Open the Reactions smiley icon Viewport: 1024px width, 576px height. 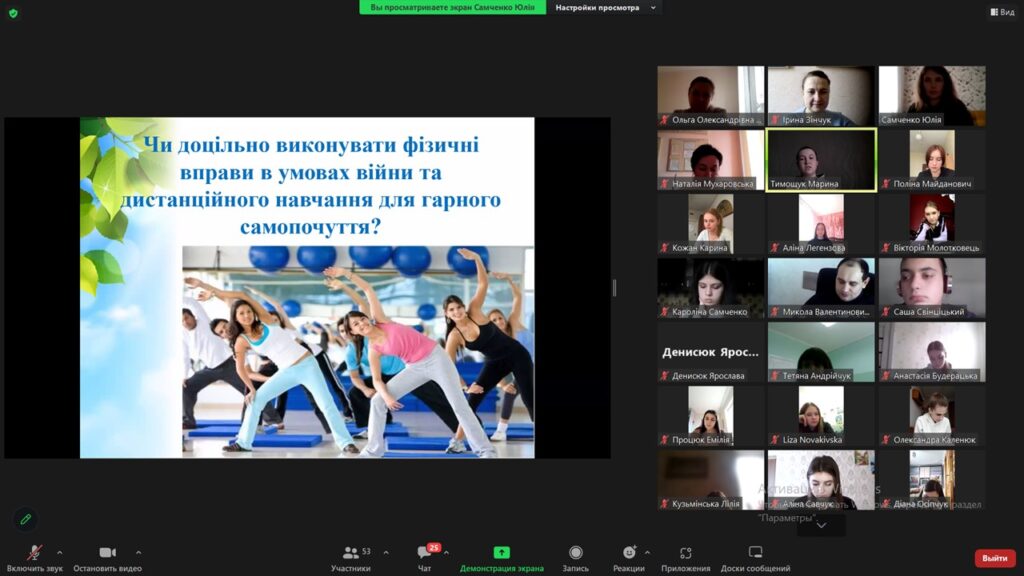pyautogui.click(x=628, y=553)
